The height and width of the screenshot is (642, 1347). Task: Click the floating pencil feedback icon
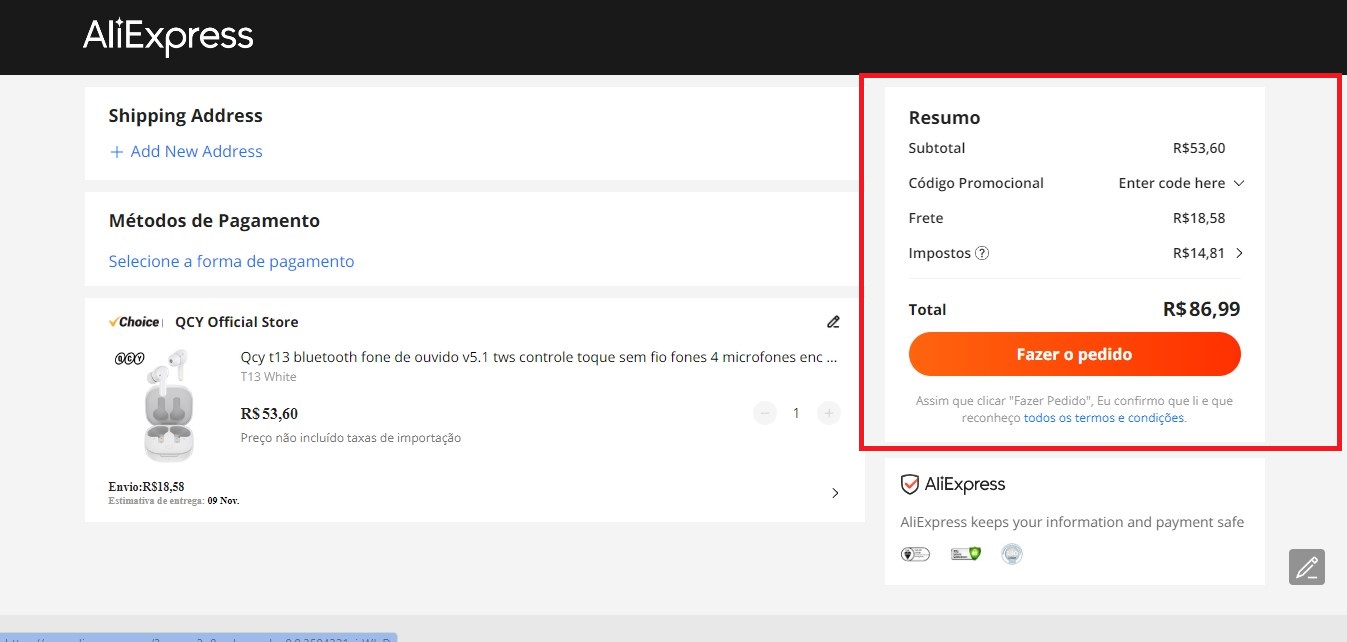pos(1307,567)
